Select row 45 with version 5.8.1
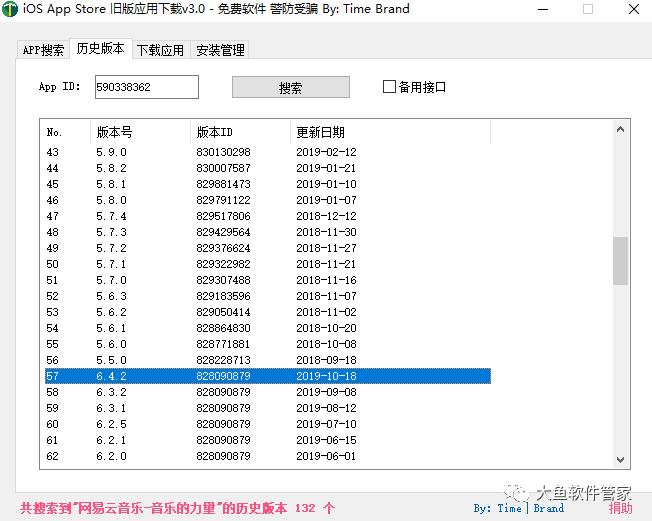652x521 pixels. (x=268, y=184)
